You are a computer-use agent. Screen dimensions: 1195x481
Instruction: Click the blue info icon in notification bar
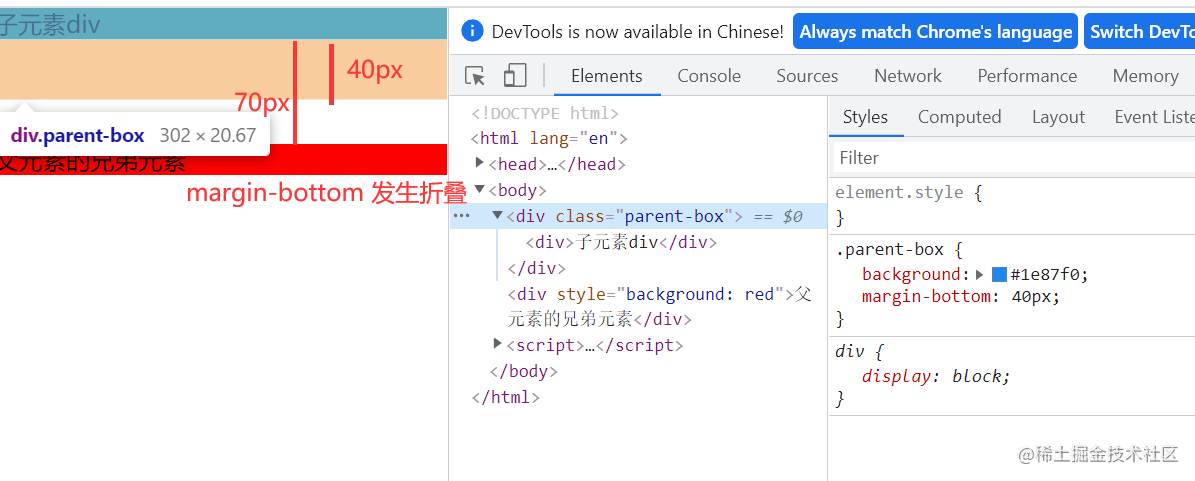[472, 31]
